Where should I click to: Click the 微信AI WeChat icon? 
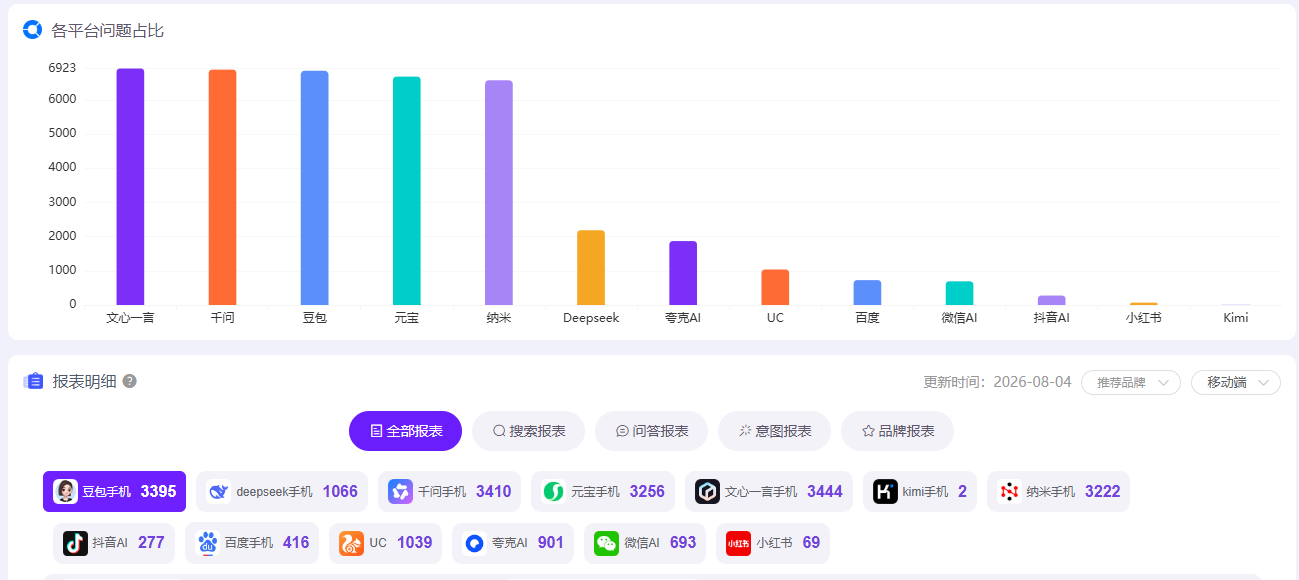[606, 543]
